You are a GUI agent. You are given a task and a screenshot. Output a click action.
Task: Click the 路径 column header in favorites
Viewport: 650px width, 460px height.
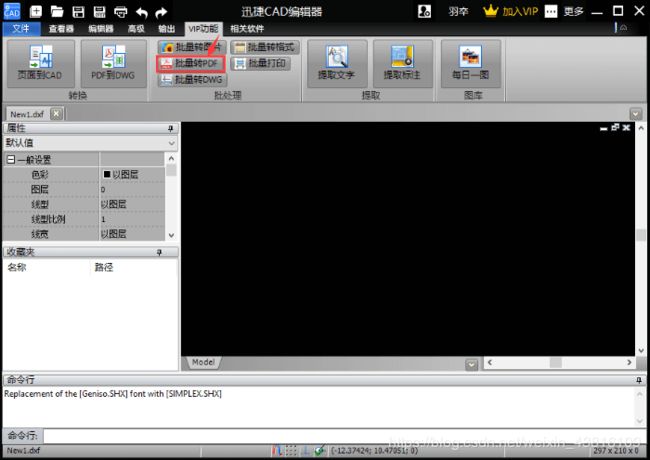pos(104,267)
